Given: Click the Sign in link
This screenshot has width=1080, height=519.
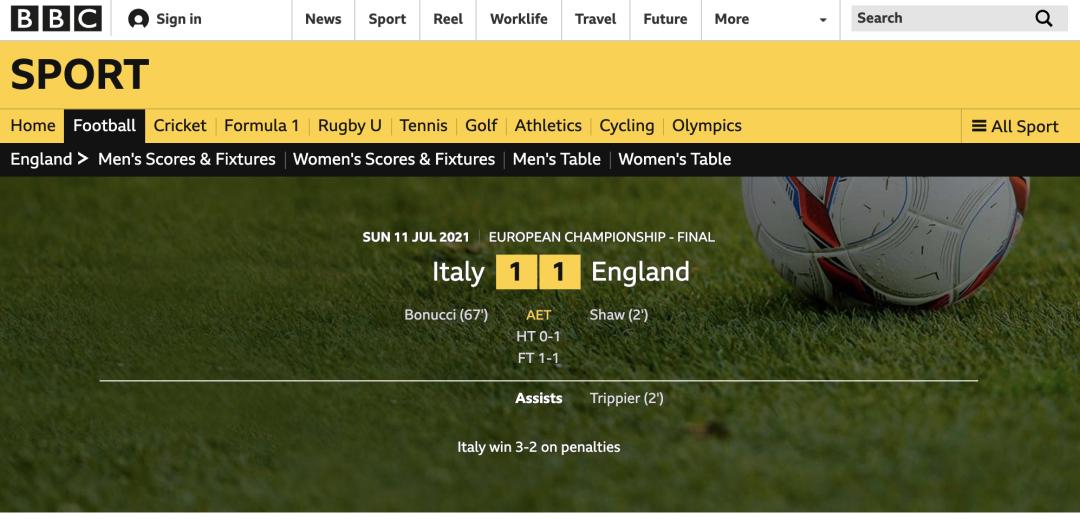Looking at the screenshot, I should point(178,19).
